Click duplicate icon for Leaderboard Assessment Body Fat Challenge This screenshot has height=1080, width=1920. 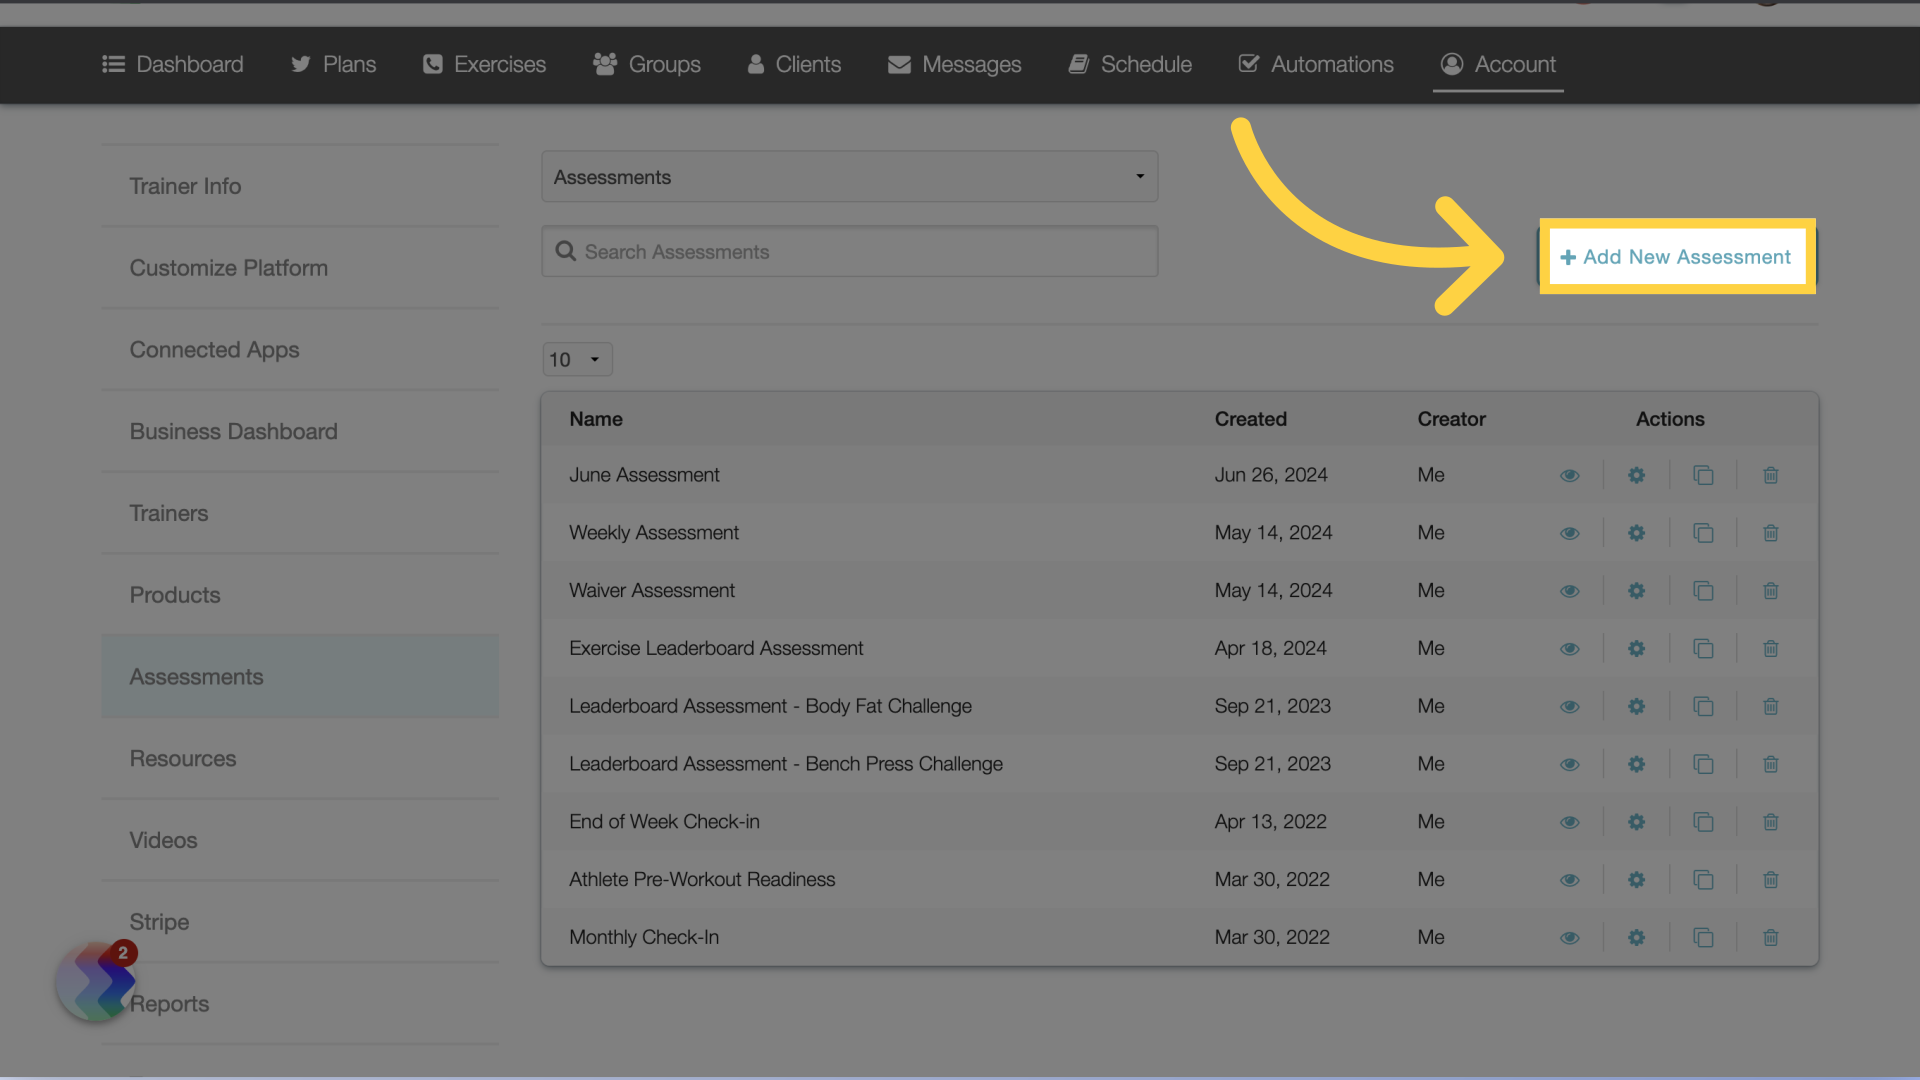1702,705
